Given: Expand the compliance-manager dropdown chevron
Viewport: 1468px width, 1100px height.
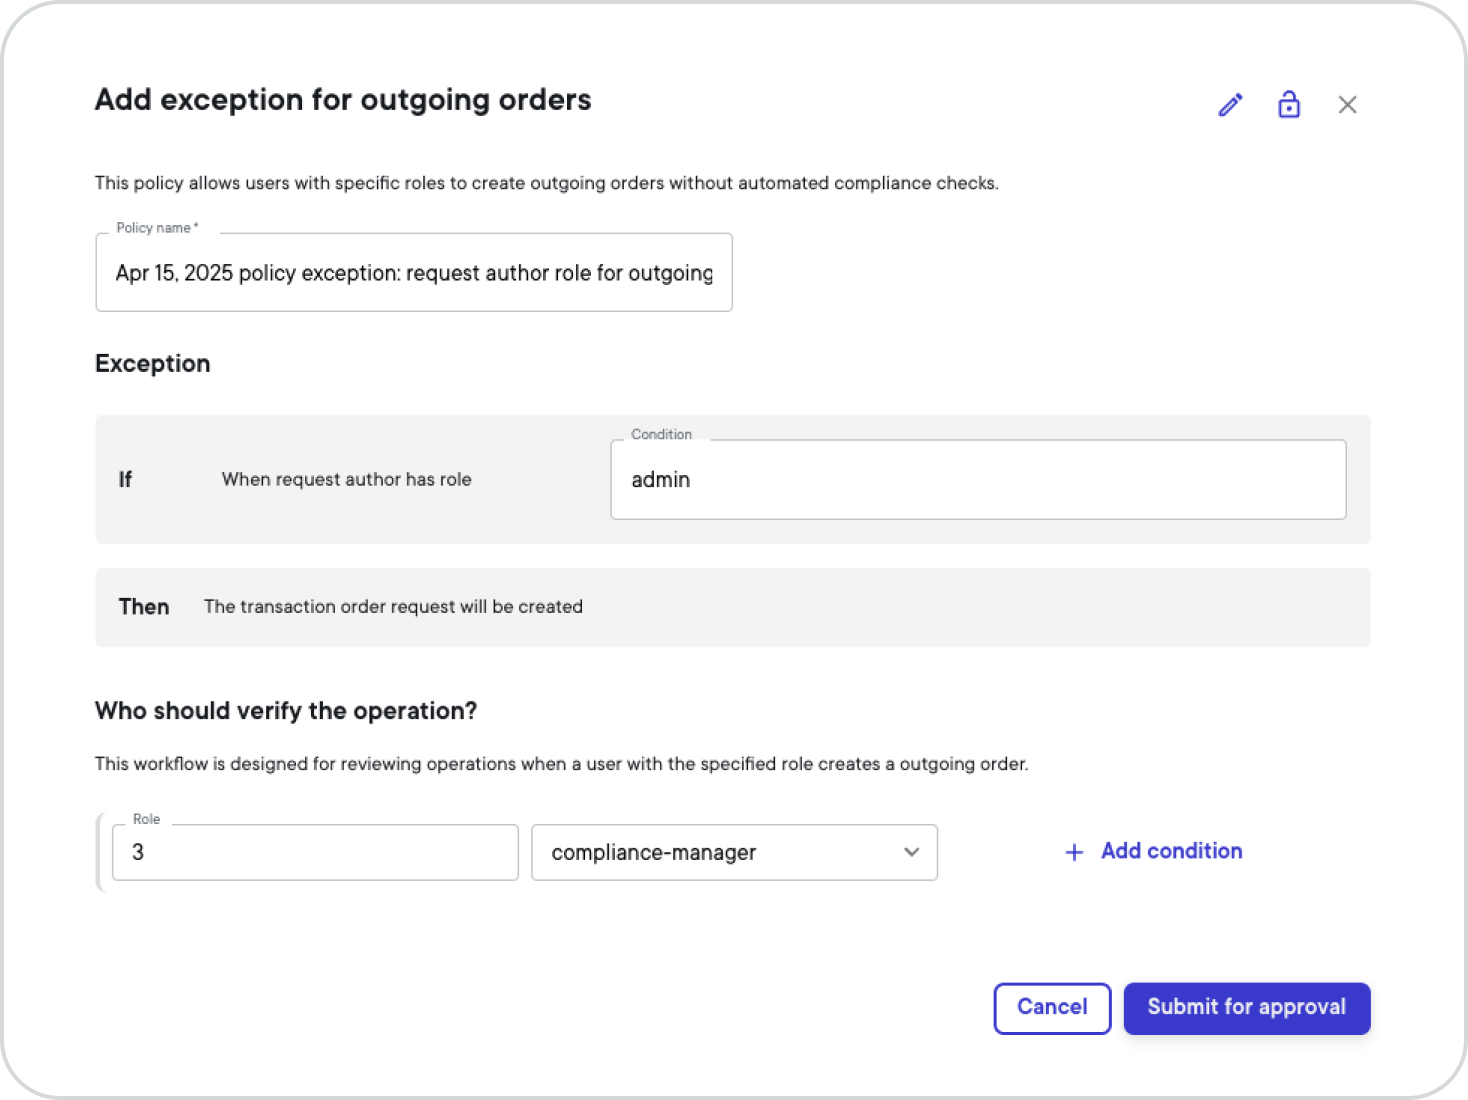Looking at the screenshot, I should (x=911, y=852).
